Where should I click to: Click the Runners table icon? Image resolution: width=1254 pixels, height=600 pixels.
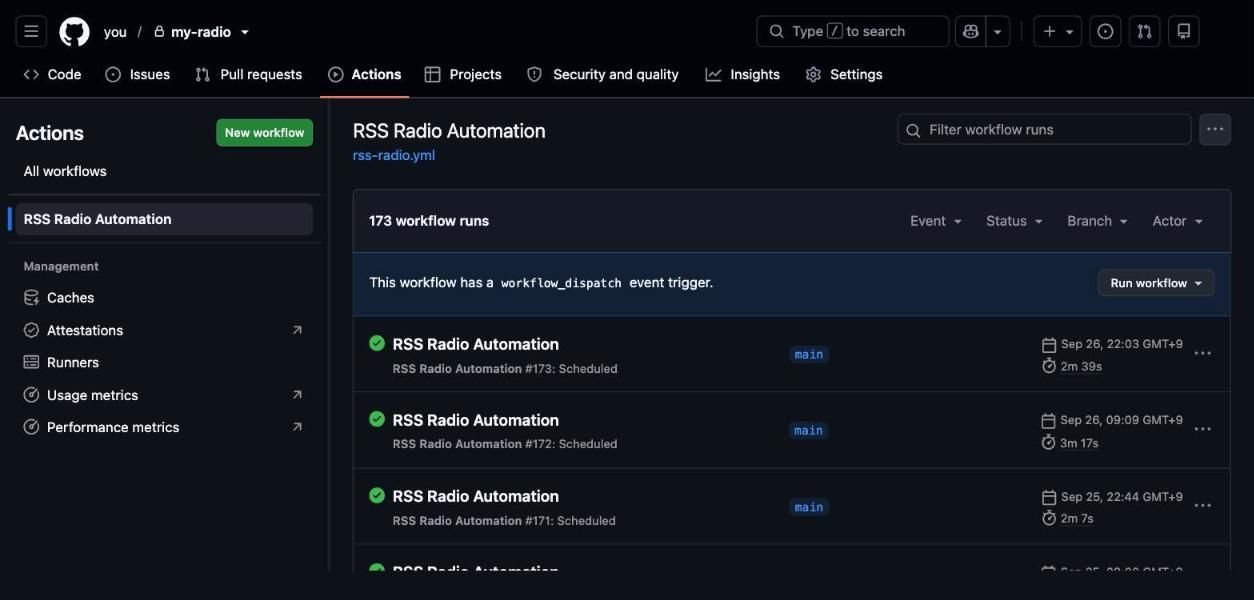(31, 362)
